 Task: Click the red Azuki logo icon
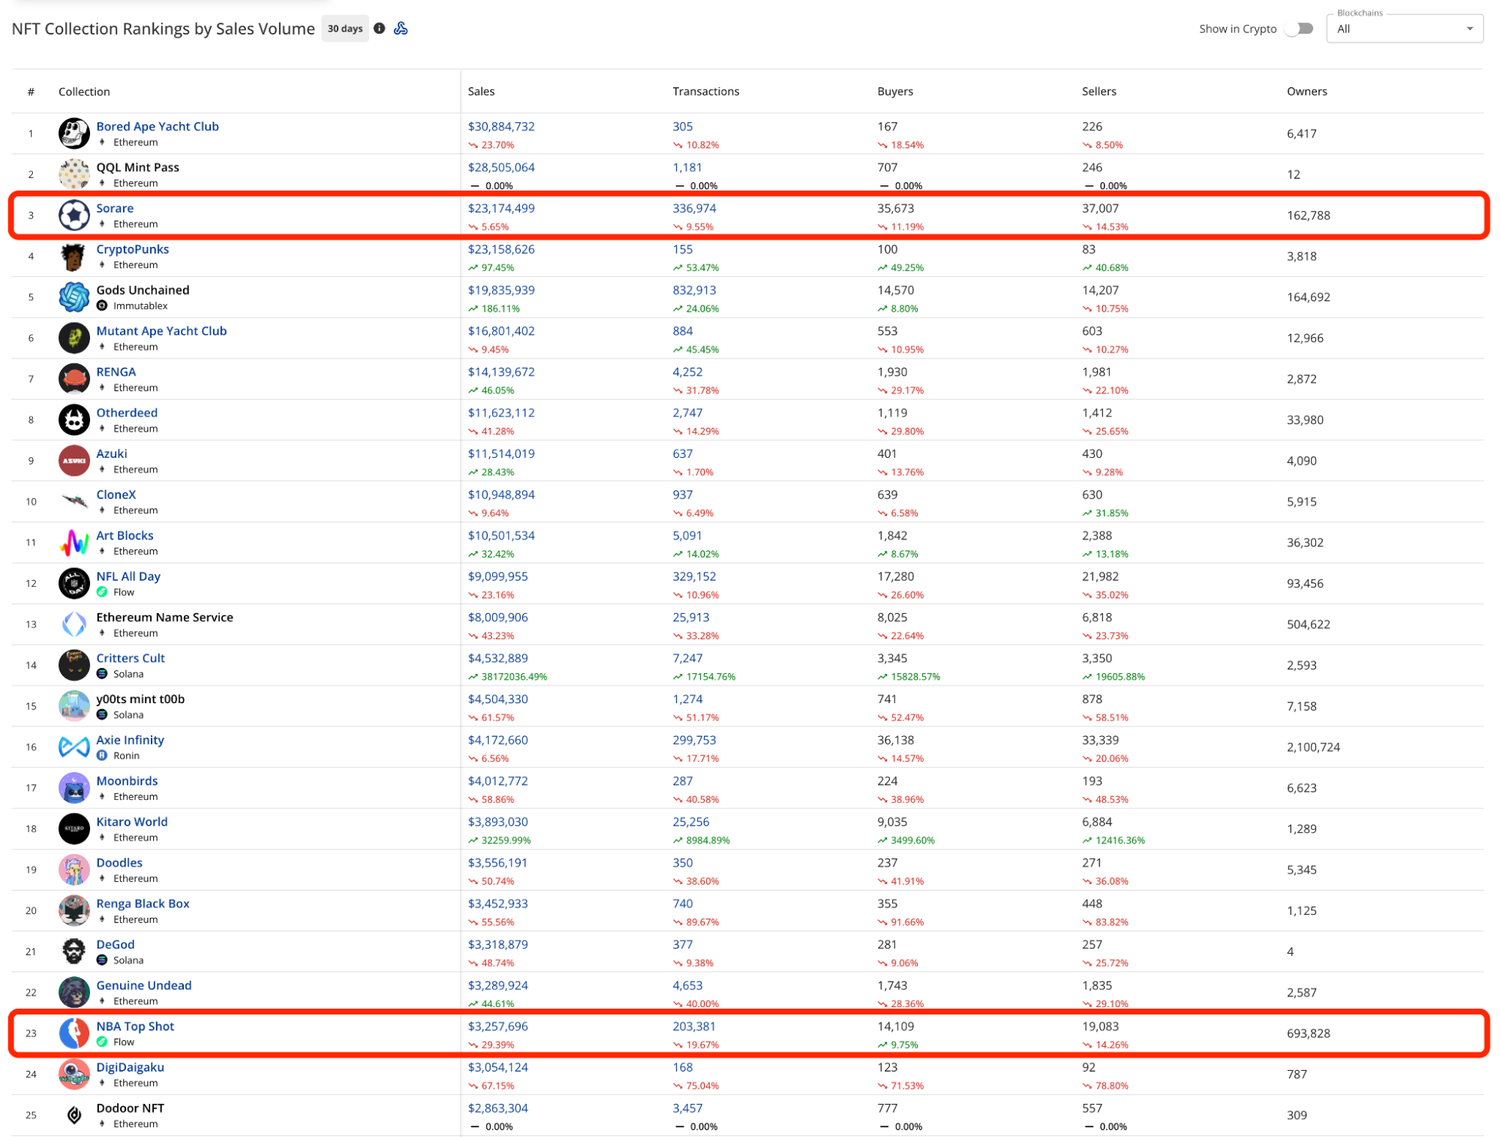pos(74,461)
